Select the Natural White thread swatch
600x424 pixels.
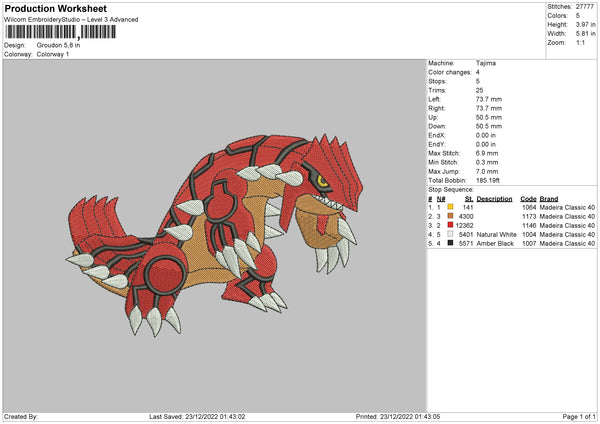pyautogui.click(x=450, y=234)
